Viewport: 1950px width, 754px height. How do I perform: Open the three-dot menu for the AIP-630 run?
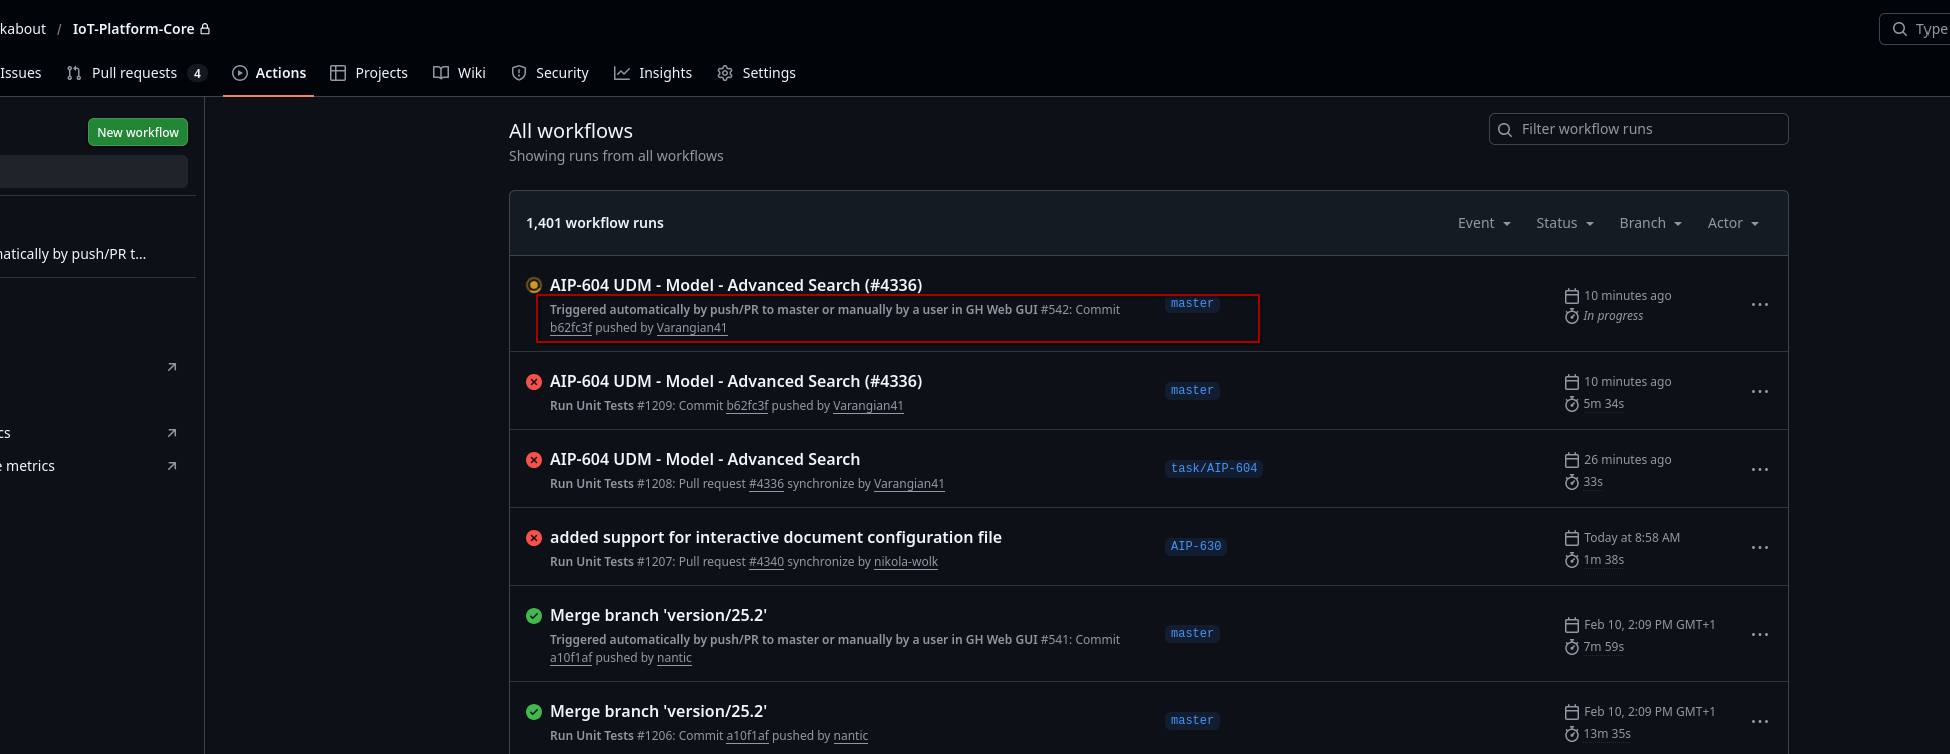(1760, 547)
